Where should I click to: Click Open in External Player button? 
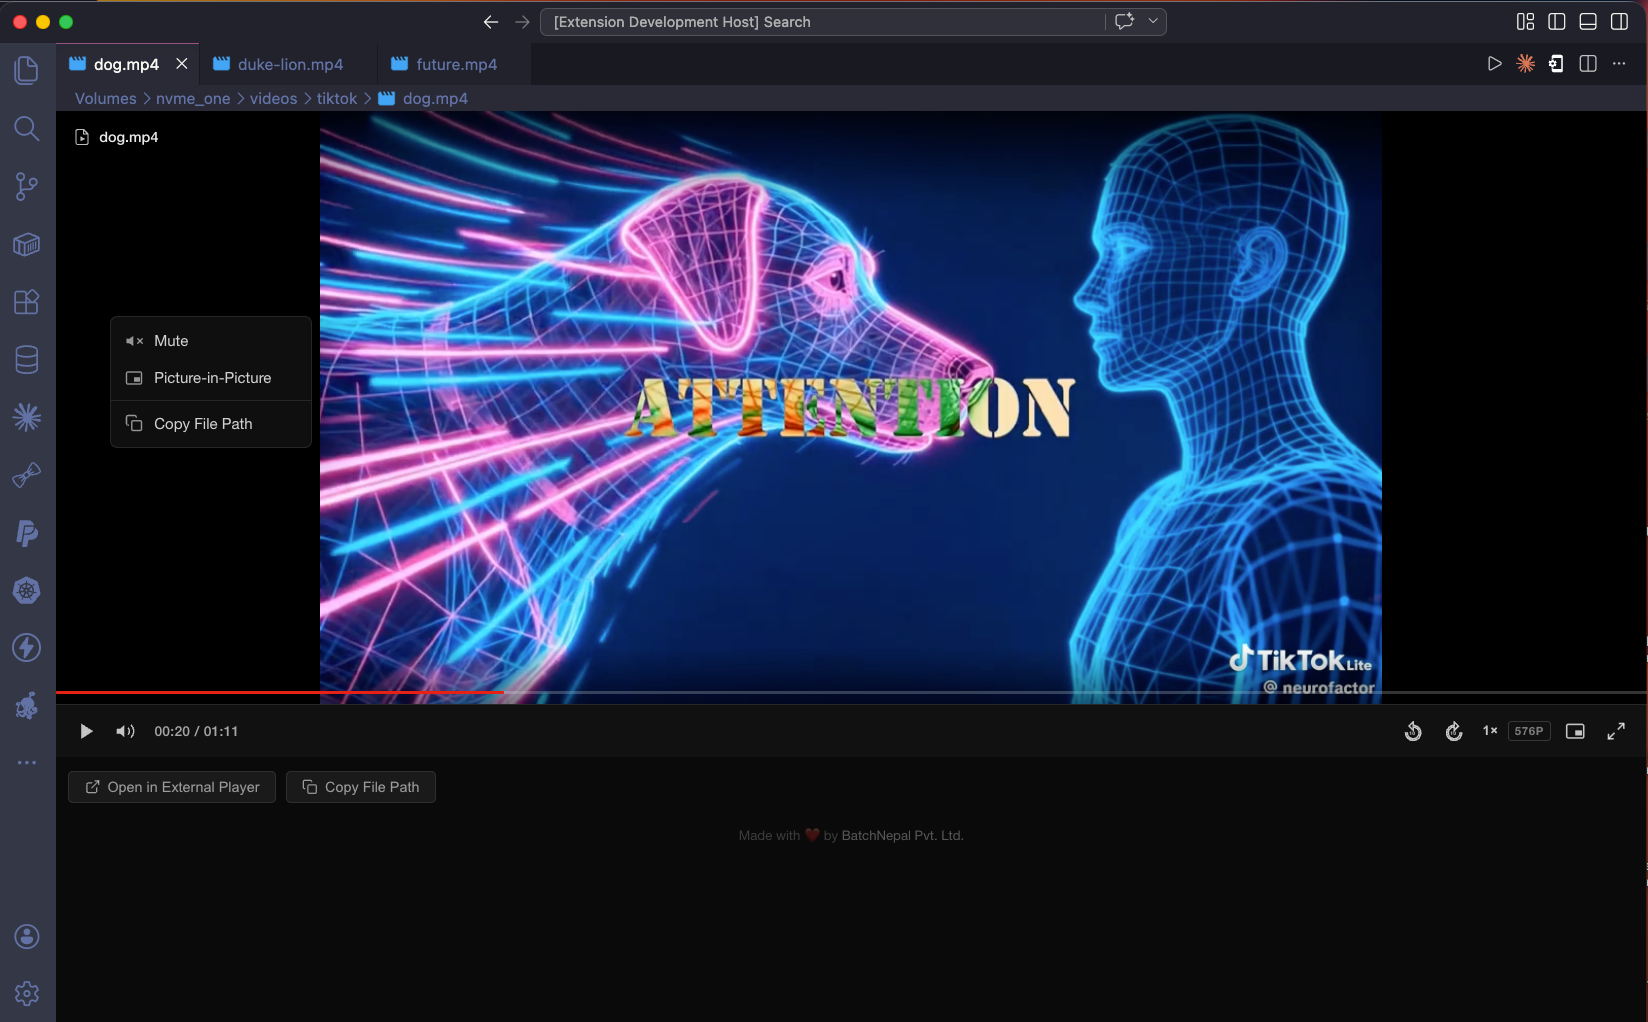[171, 787]
